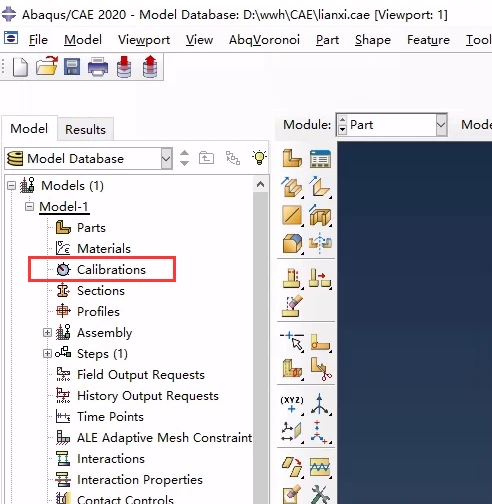The width and height of the screenshot is (492, 504).
Task: Open the Module dropdown showing Part
Action: tap(441, 125)
